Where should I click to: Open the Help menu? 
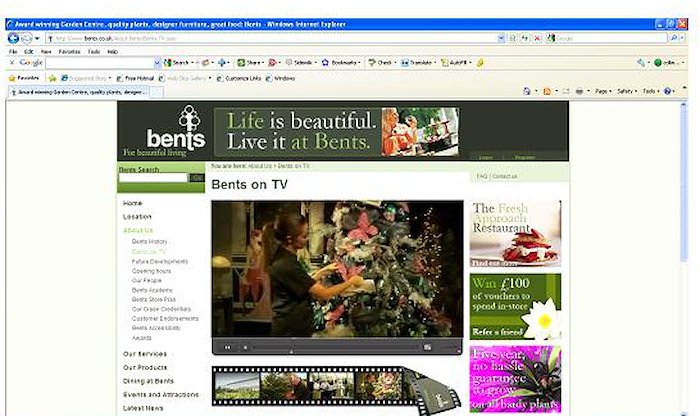tap(112, 52)
